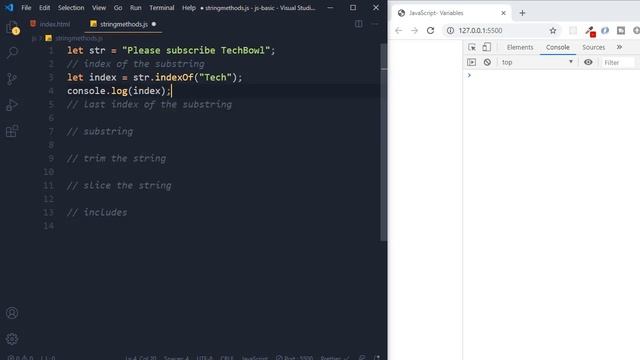Click the blue feather browser extension
The height and width of the screenshot is (360, 640).
pos(605,31)
